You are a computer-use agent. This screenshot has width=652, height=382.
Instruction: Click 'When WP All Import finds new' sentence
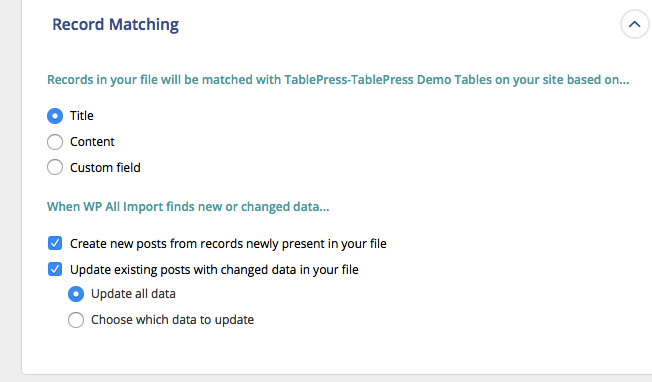188,207
